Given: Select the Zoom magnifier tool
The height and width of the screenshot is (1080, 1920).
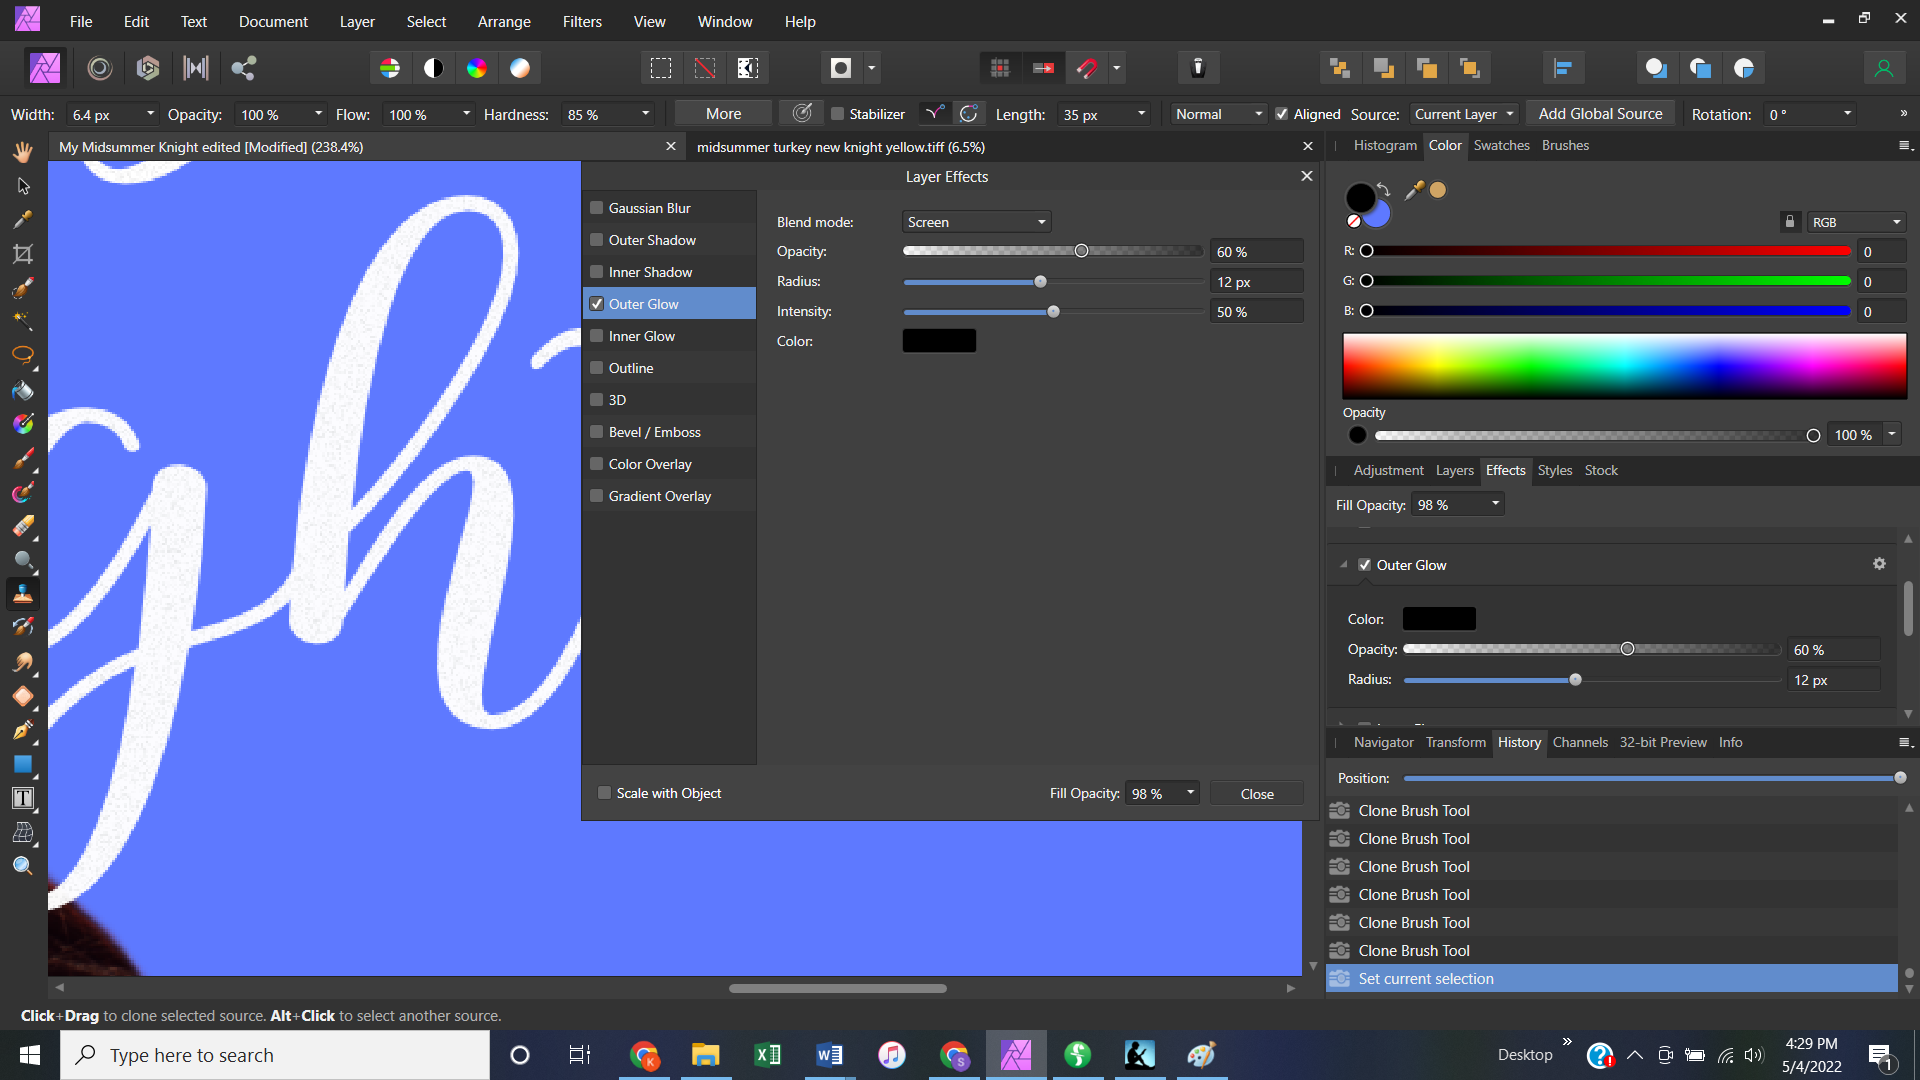Looking at the screenshot, I should [22, 866].
